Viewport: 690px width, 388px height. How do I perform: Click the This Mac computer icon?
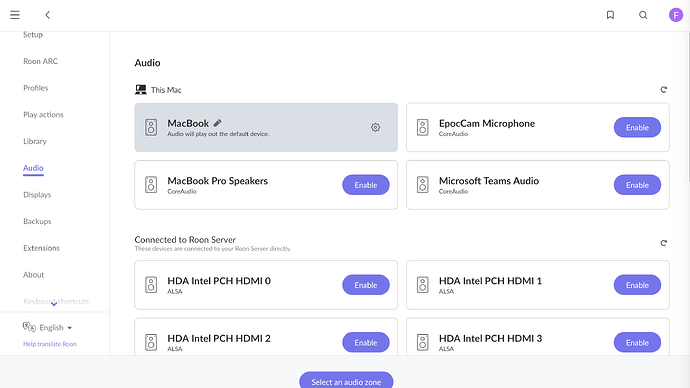141,90
